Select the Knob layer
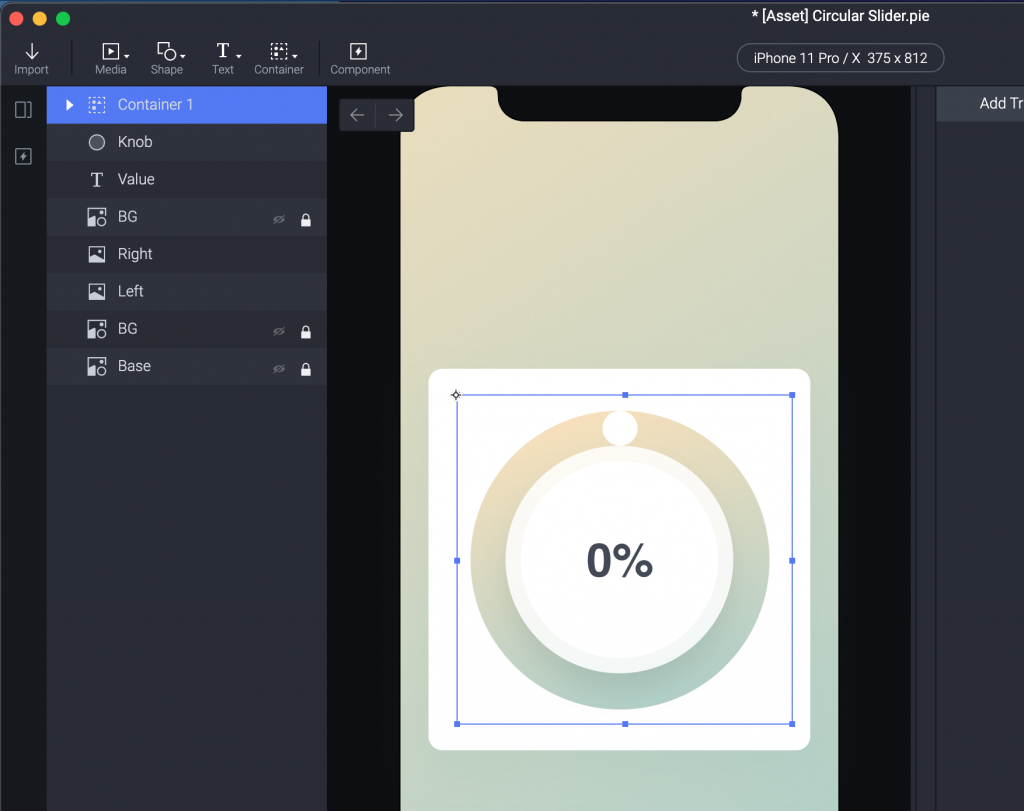Image resolution: width=1024 pixels, height=811 pixels. 187,142
